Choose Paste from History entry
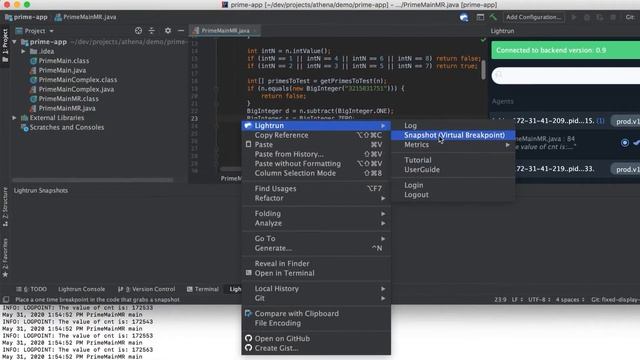This screenshot has width=640, height=360. [x=316, y=154]
